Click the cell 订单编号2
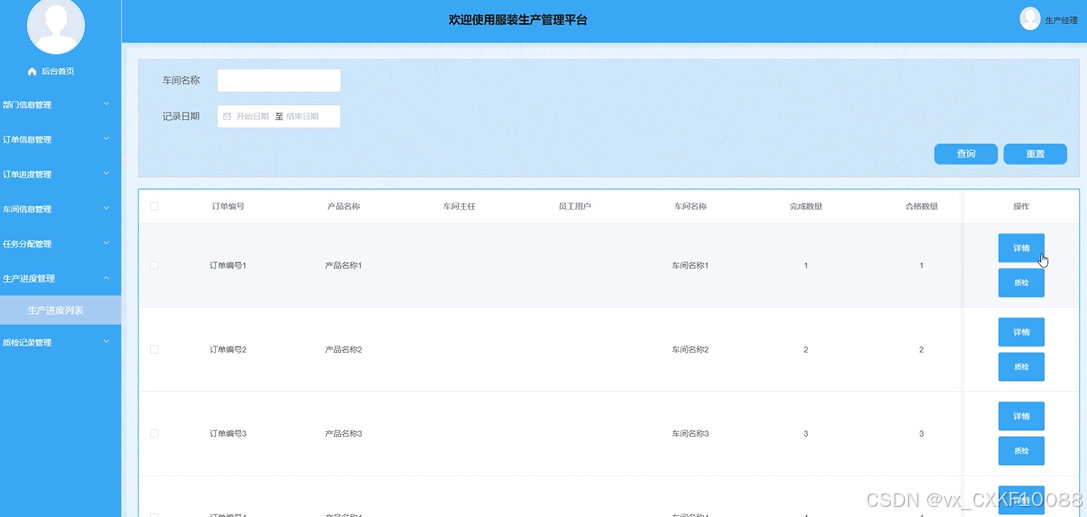 (228, 349)
